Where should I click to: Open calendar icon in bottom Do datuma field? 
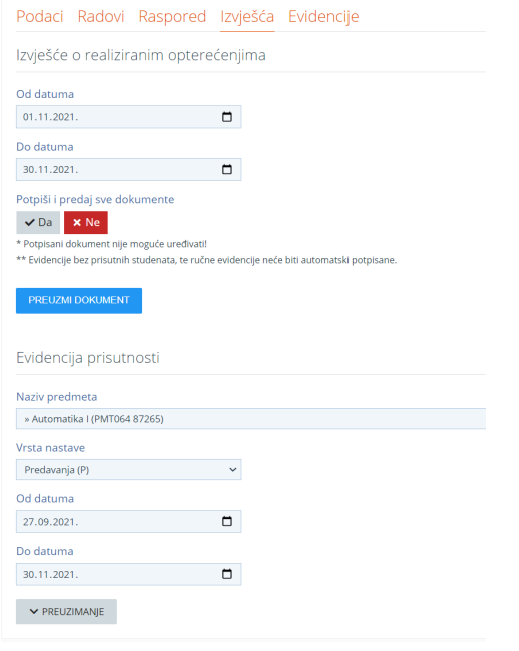(x=227, y=574)
